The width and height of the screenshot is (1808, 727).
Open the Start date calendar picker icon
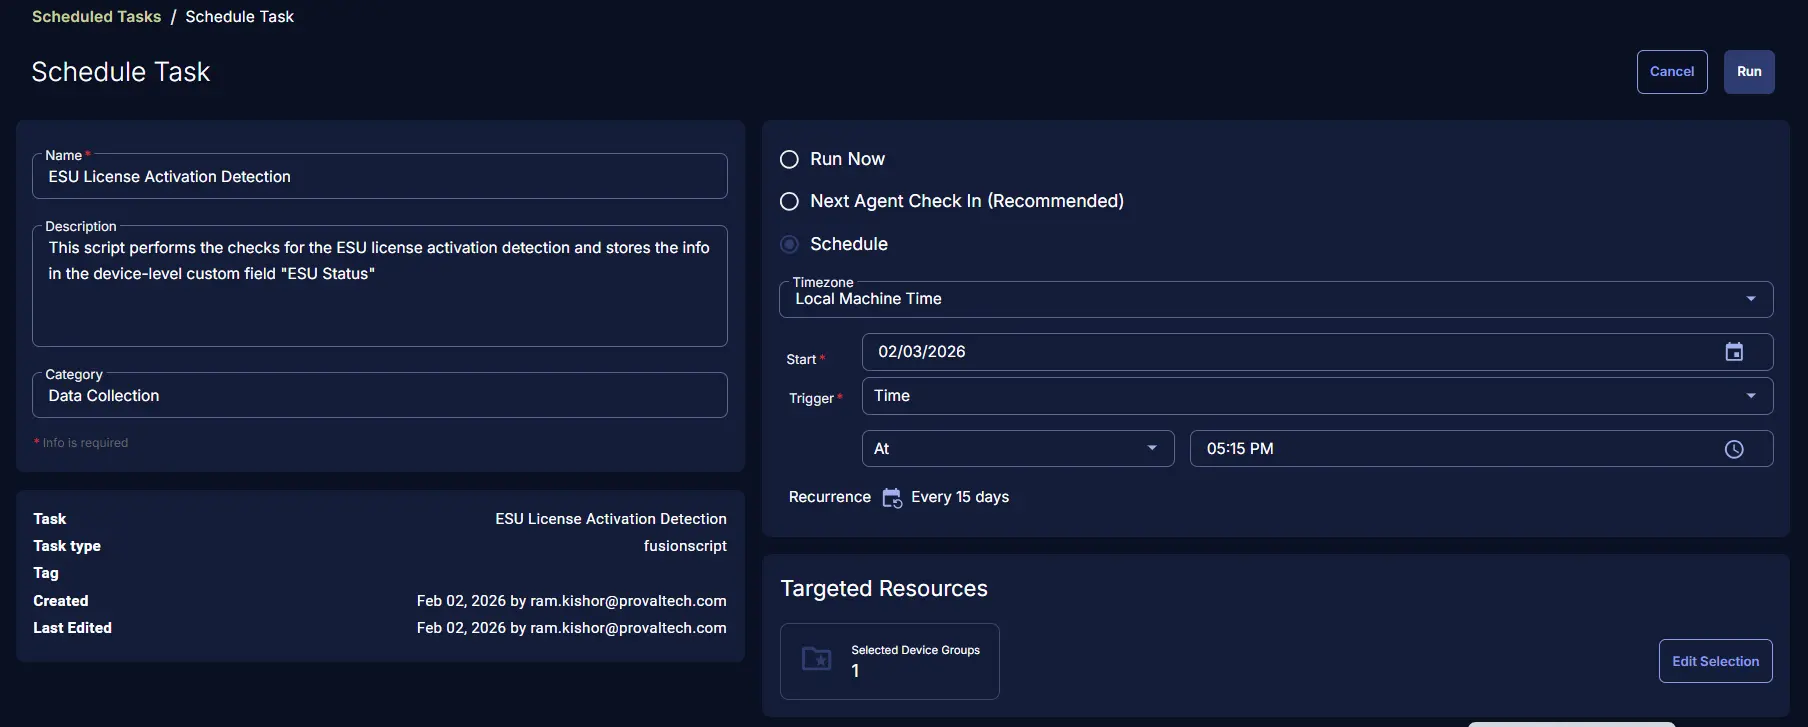point(1734,352)
